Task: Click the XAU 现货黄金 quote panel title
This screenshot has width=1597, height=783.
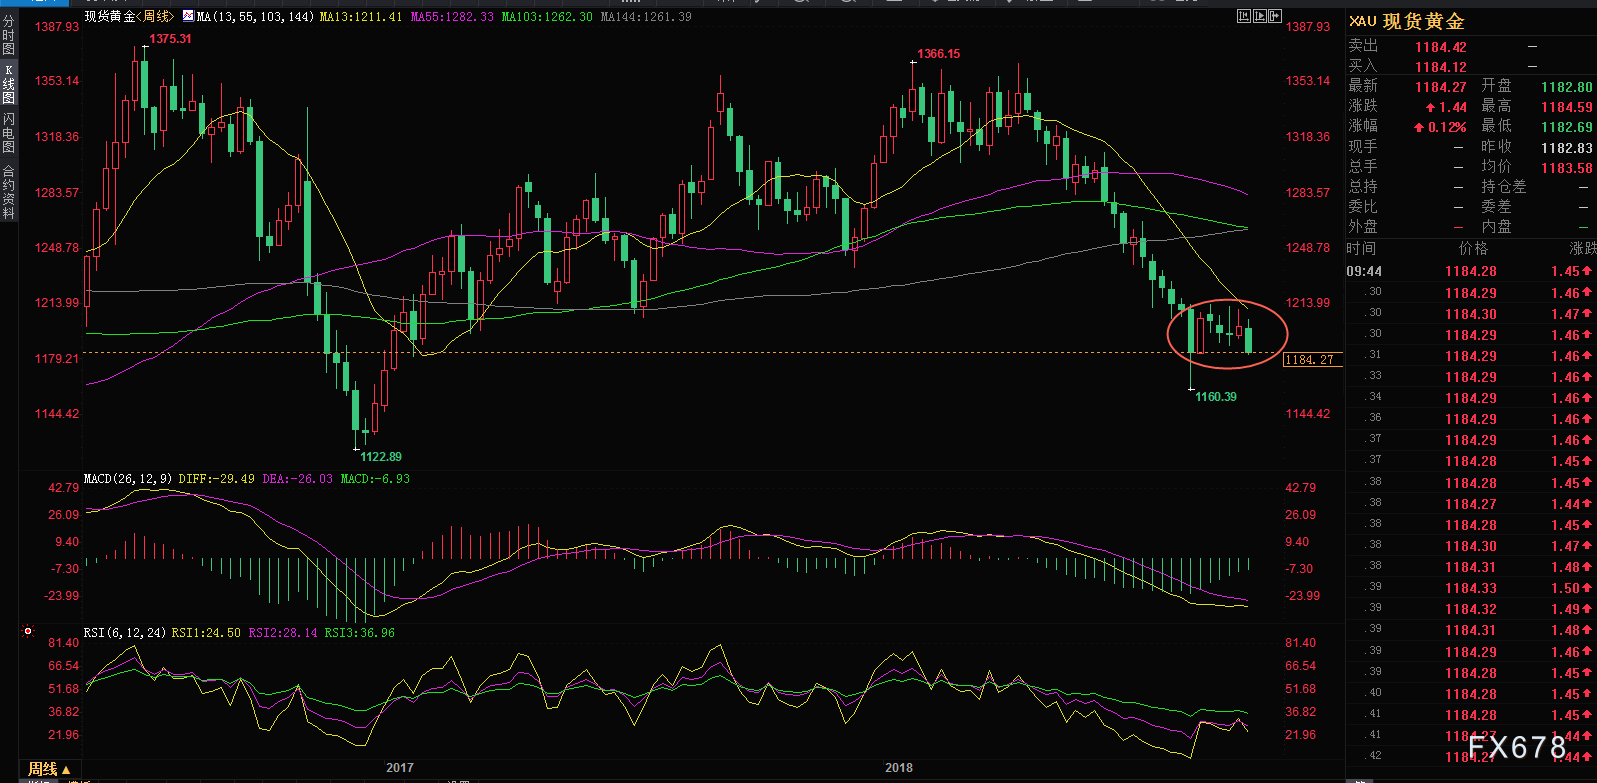Action: coord(1406,21)
